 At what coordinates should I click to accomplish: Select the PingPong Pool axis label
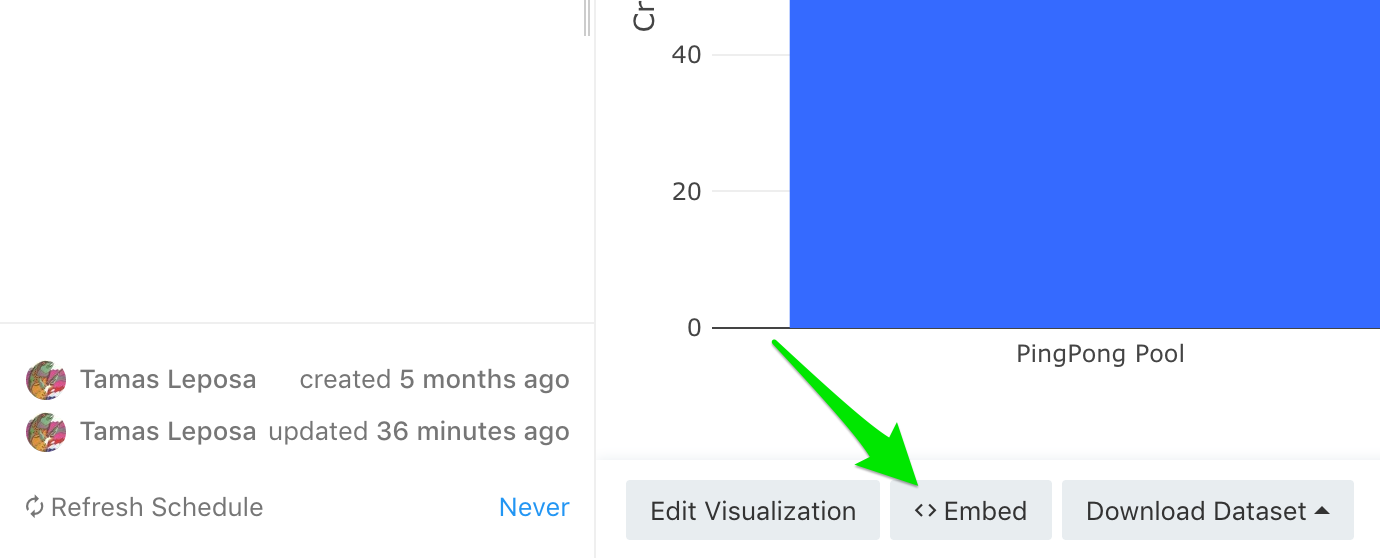coord(1100,353)
